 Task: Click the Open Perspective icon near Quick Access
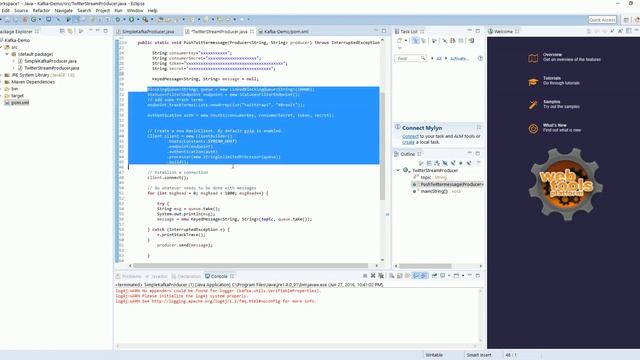pyautogui.click(x=626, y=20)
